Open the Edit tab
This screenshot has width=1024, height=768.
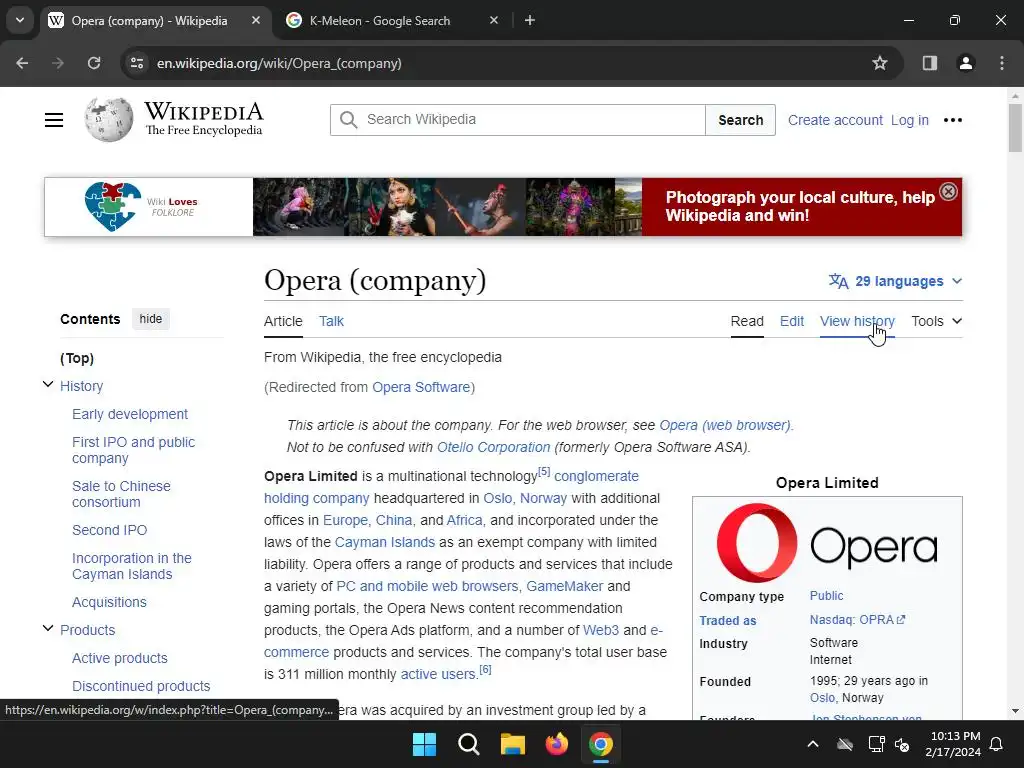792,321
